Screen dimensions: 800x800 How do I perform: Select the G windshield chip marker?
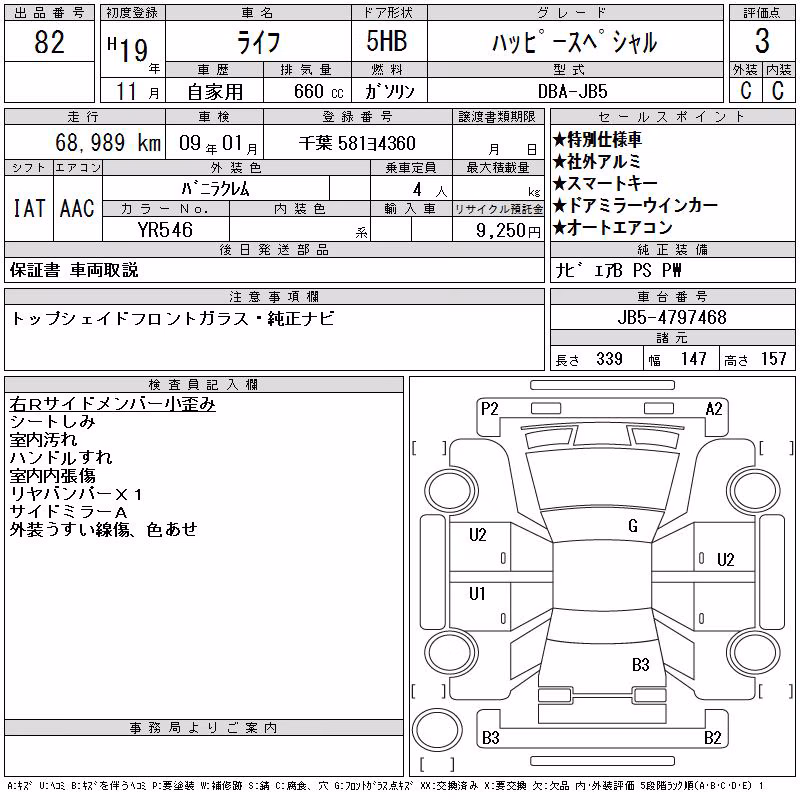tap(633, 526)
